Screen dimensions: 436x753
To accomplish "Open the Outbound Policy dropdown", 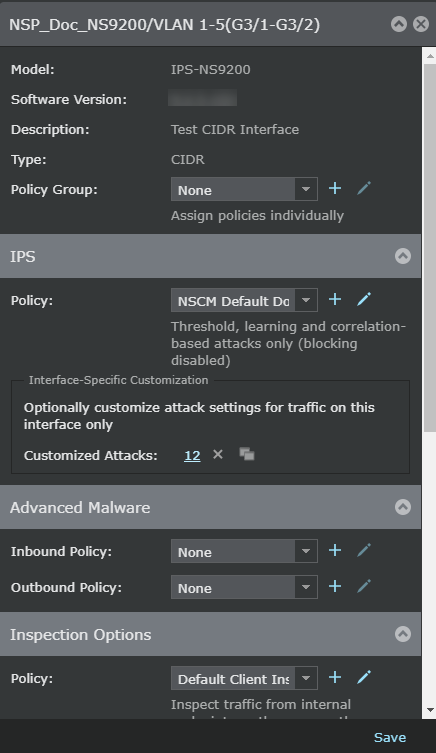I will (244, 587).
